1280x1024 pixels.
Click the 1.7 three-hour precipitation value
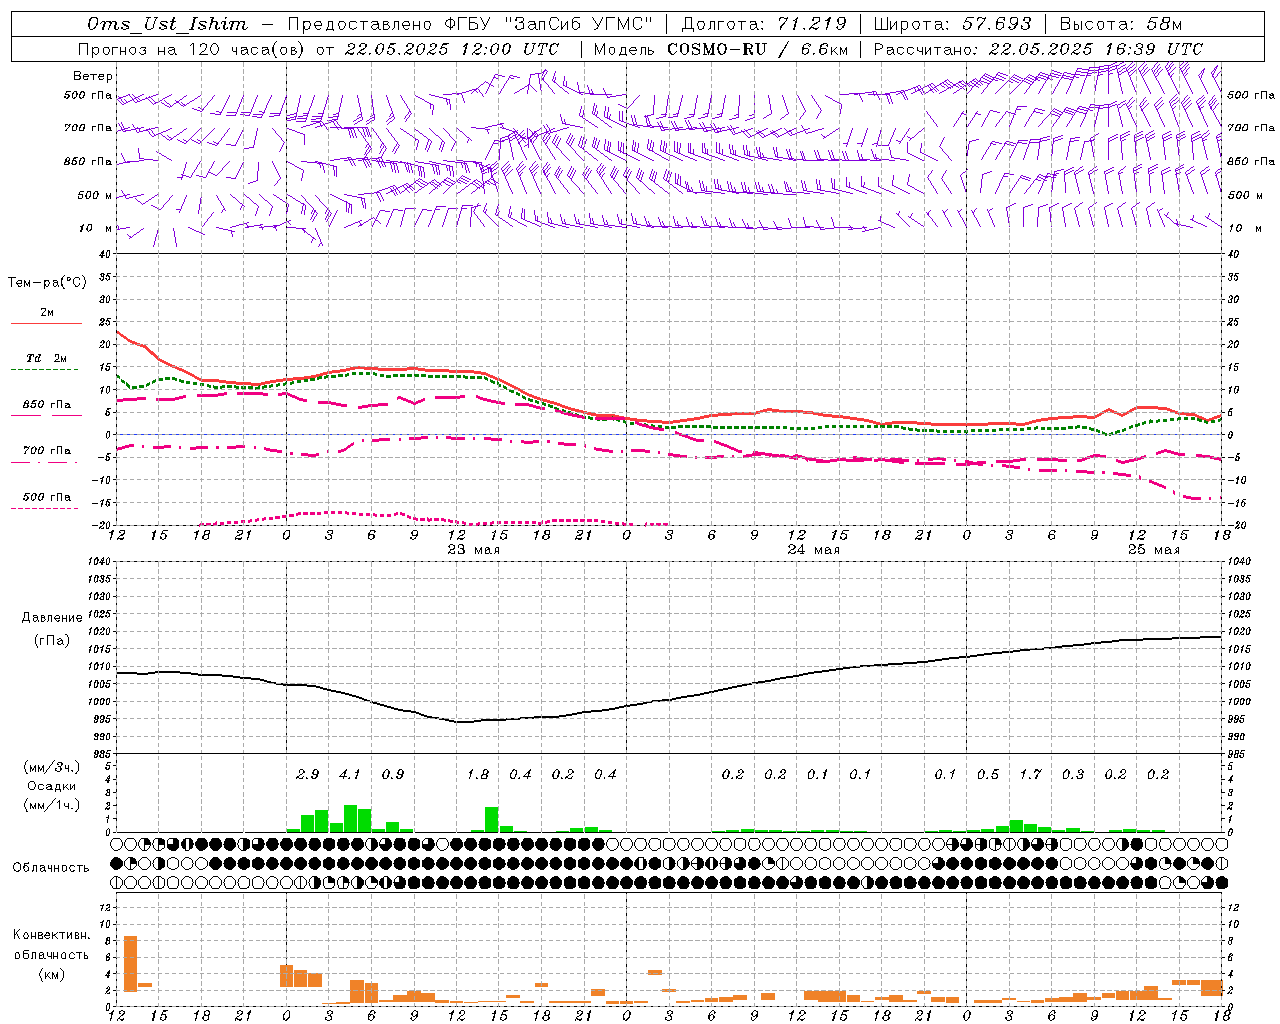point(1030,775)
